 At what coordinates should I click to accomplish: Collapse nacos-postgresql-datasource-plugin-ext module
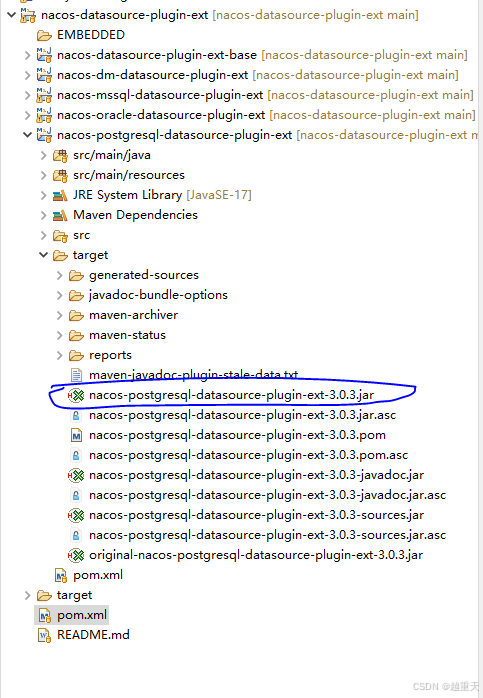point(28,135)
